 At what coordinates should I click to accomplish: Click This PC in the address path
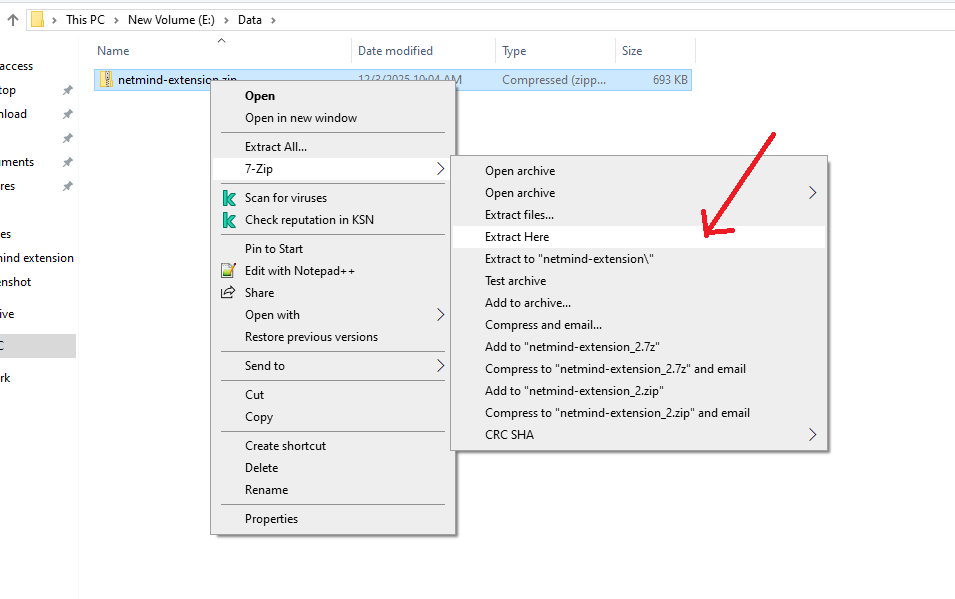85,20
